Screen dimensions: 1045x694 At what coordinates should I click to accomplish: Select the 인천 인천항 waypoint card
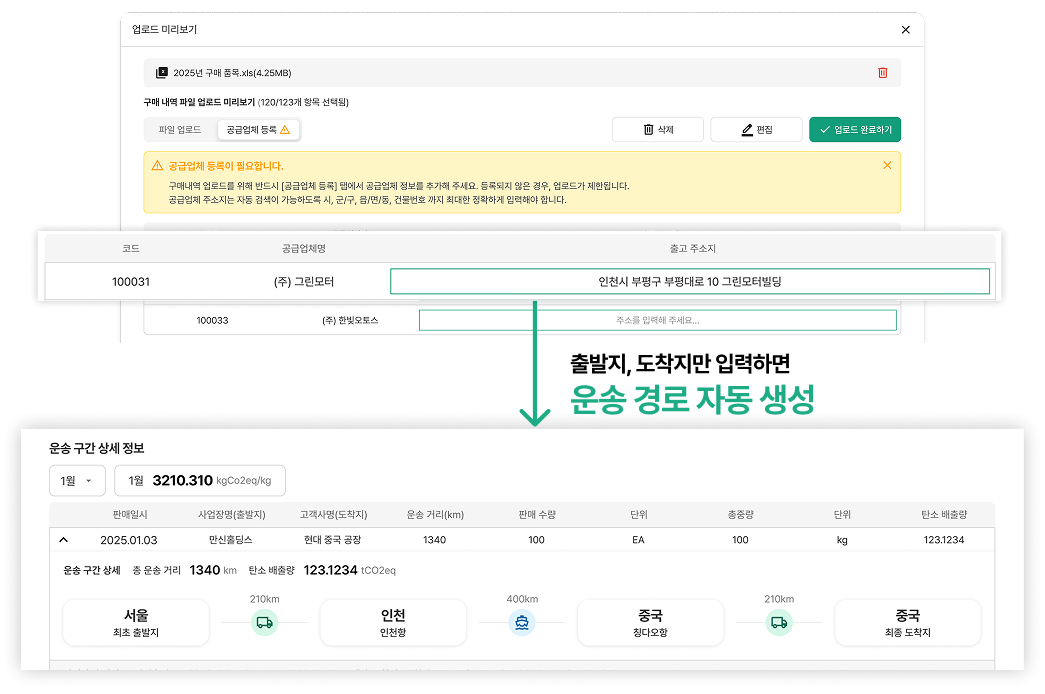[393, 623]
